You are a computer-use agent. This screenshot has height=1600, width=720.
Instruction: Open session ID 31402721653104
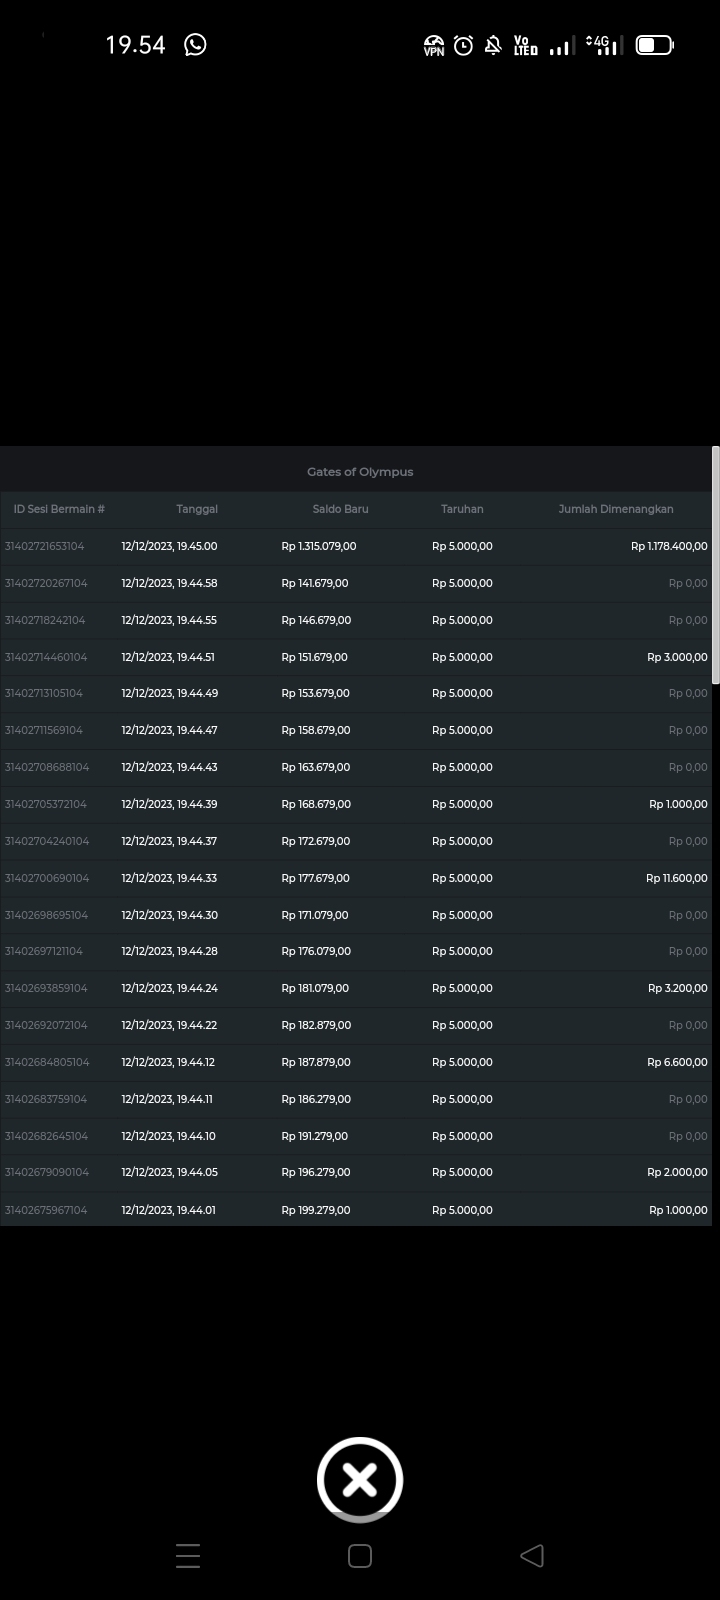pyautogui.click(x=45, y=546)
